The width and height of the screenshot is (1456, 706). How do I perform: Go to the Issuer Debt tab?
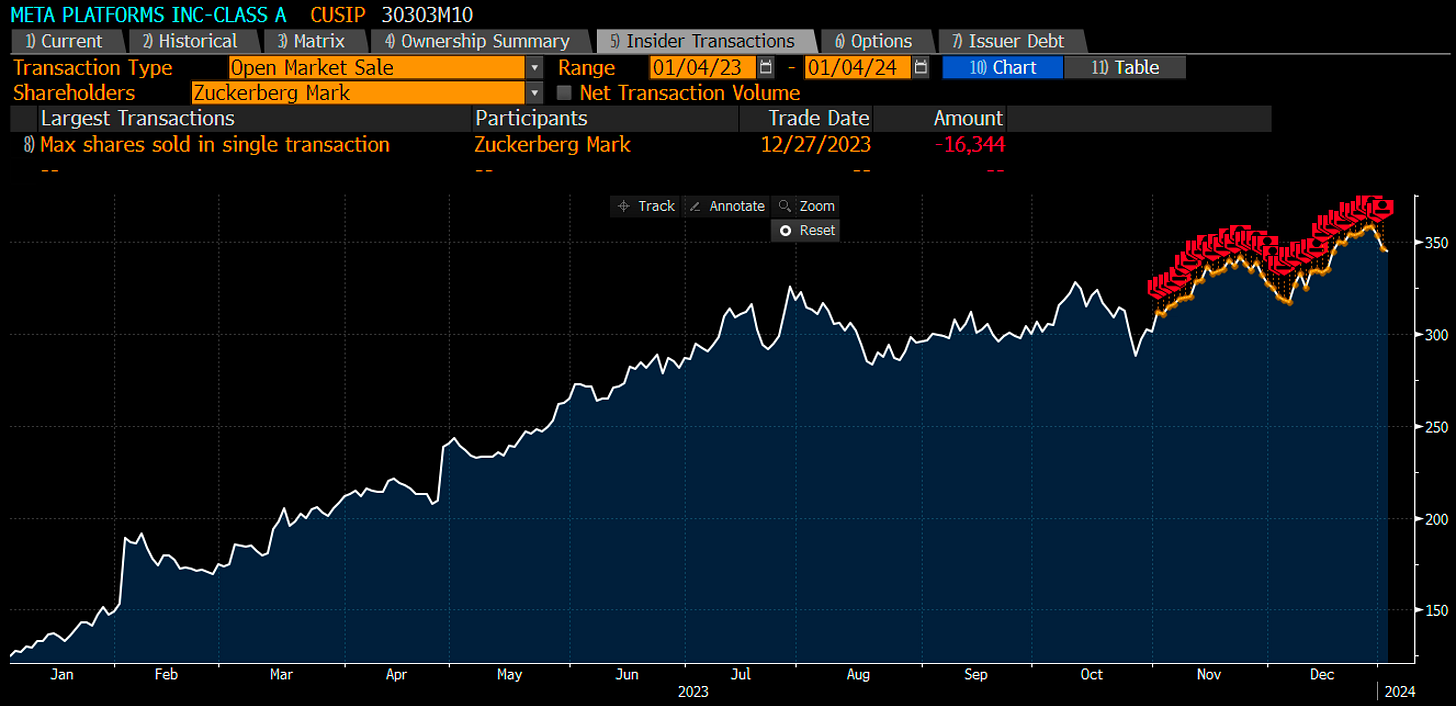point(1010,41)
